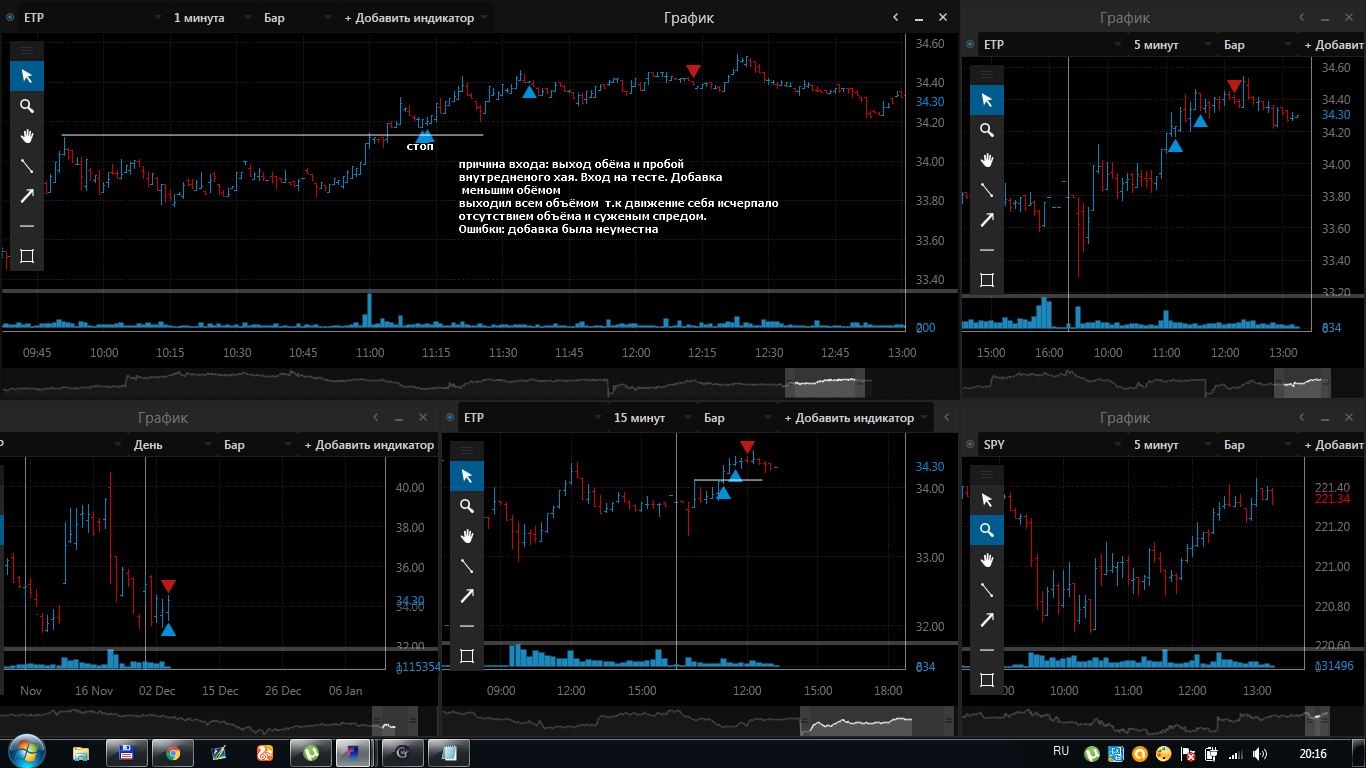This screenshot has width=1366, height=768.
Task: Choose rectangle tool in top-right ETP 5-minute chart
Action: coord(987,280)
